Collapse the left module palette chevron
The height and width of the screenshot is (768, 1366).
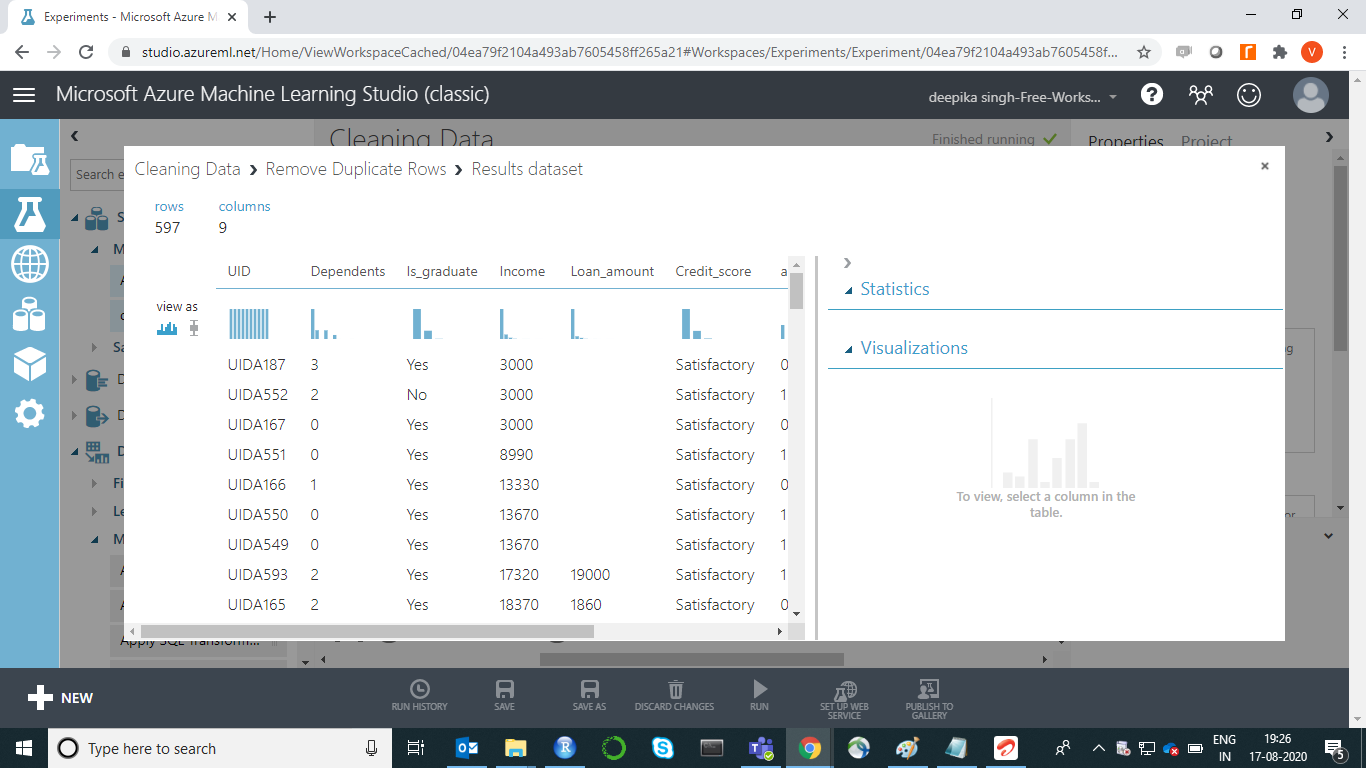coord(75,136)
